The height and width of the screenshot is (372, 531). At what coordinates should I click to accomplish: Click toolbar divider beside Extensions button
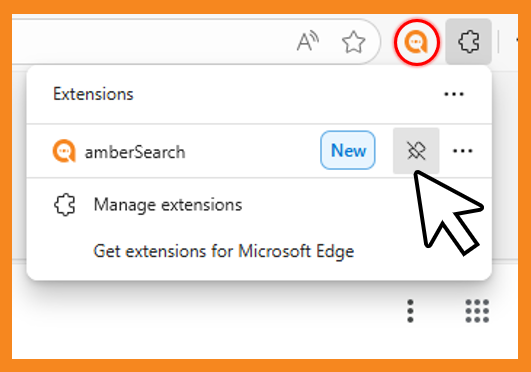click(x=498, y=42)
